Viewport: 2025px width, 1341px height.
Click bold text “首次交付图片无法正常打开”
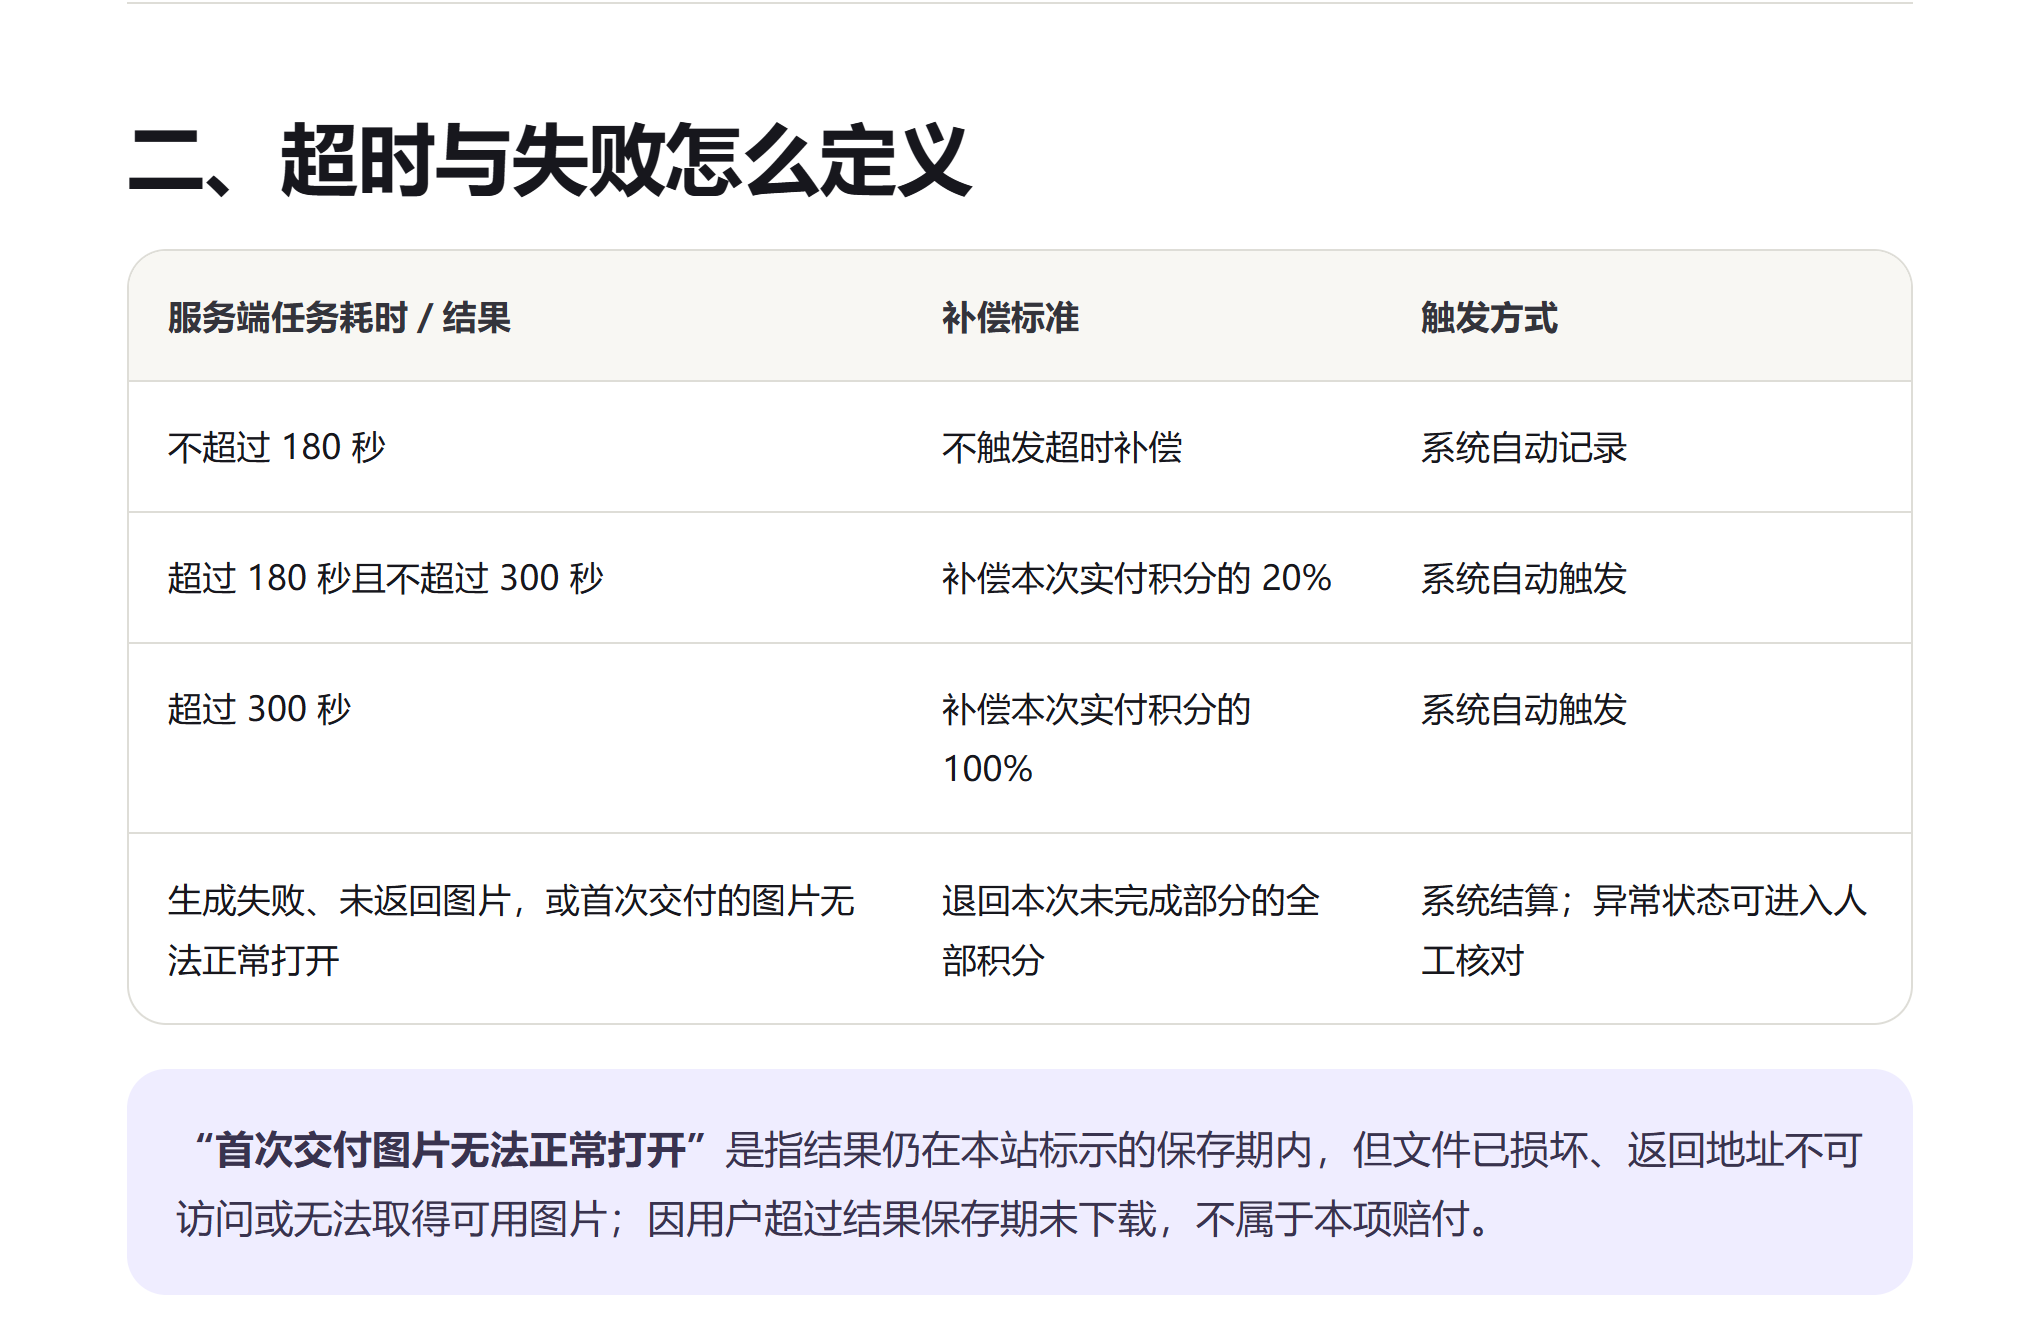coord(450,1150)
